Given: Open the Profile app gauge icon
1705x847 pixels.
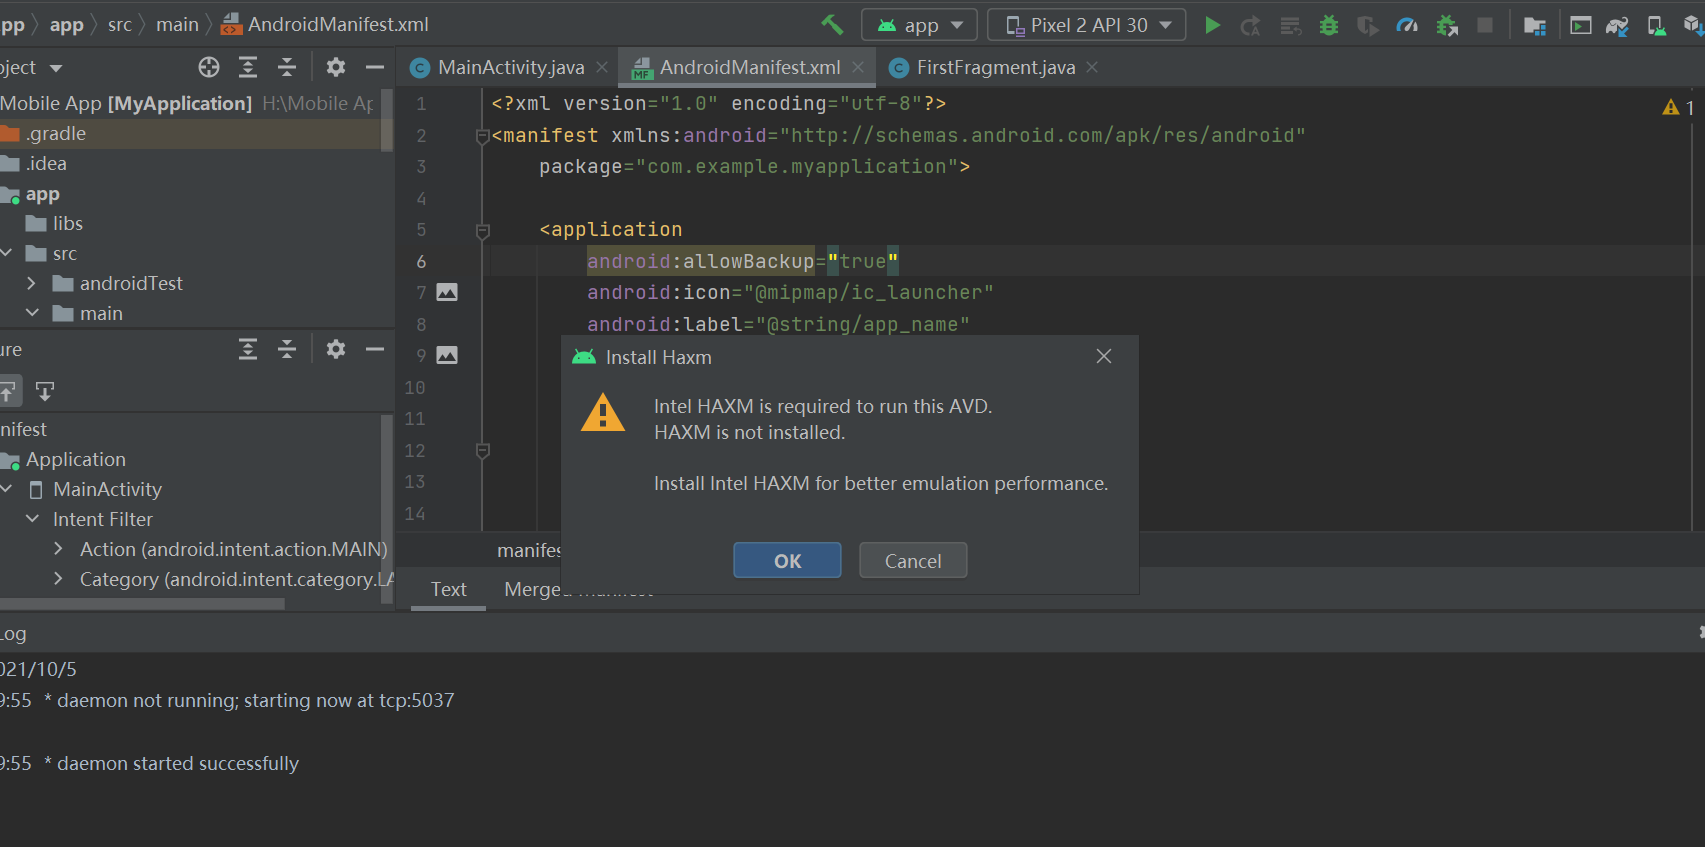Looking at the screenshot, I should pos(1407,26).
